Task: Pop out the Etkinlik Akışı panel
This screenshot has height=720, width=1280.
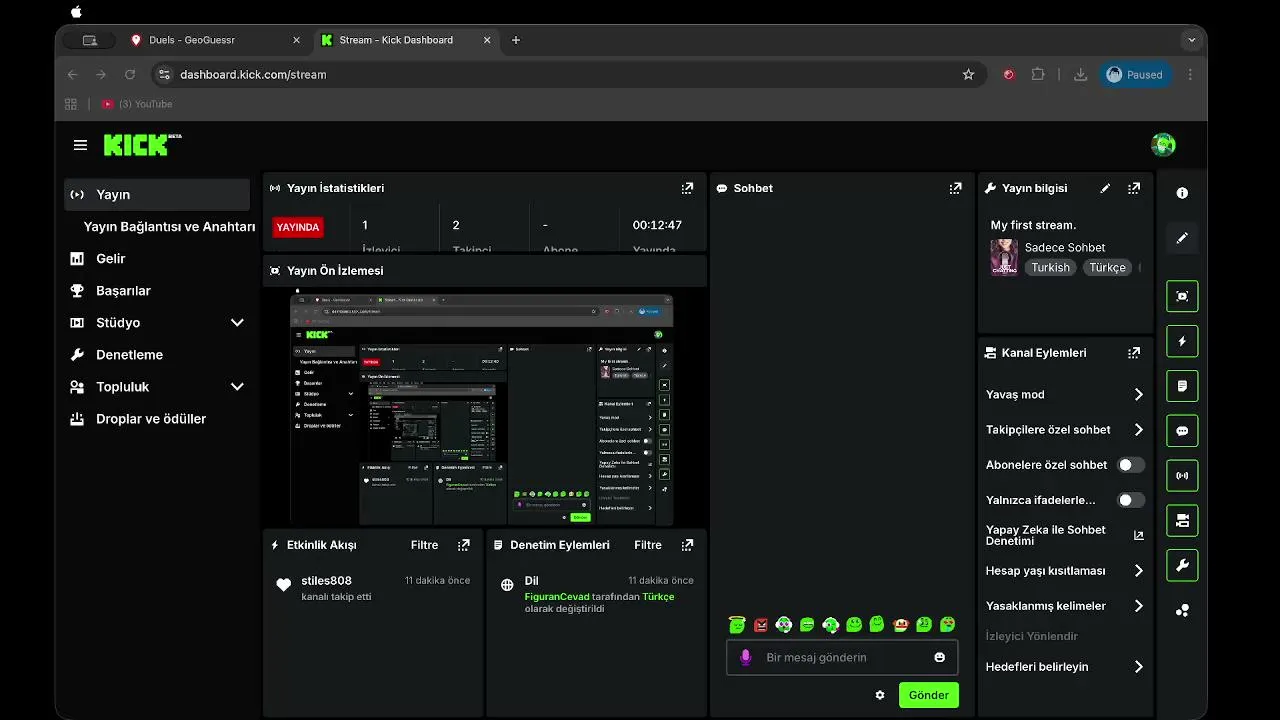Action: (463, 545)
